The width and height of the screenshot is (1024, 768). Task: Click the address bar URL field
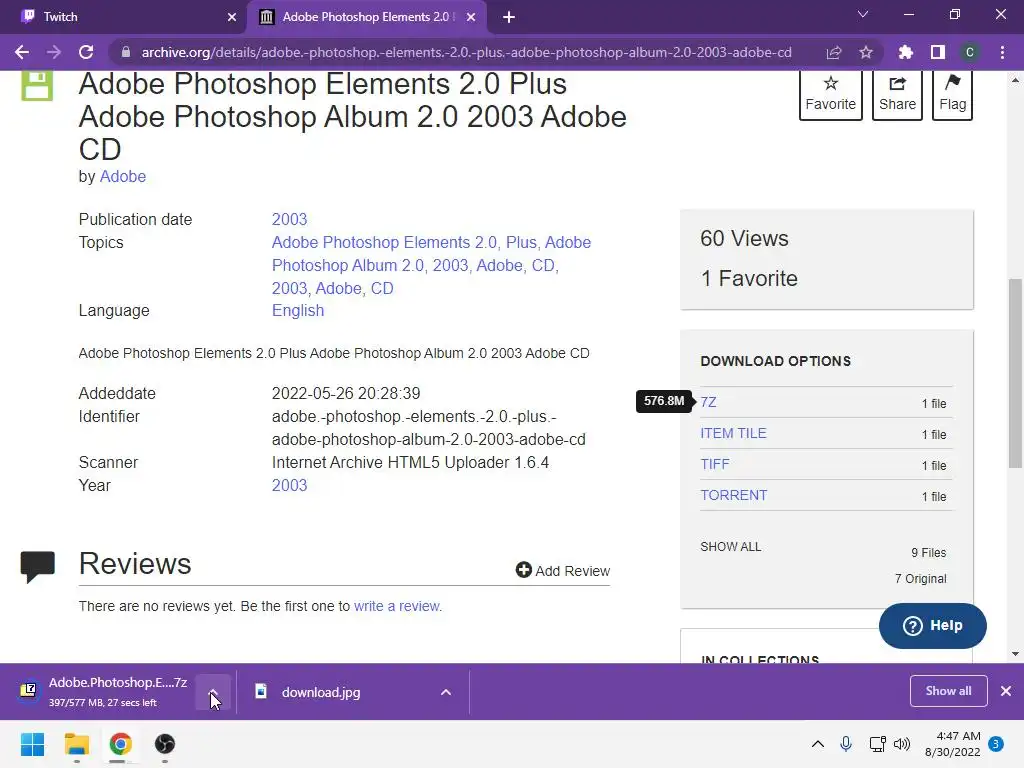(x=466, y=52)
